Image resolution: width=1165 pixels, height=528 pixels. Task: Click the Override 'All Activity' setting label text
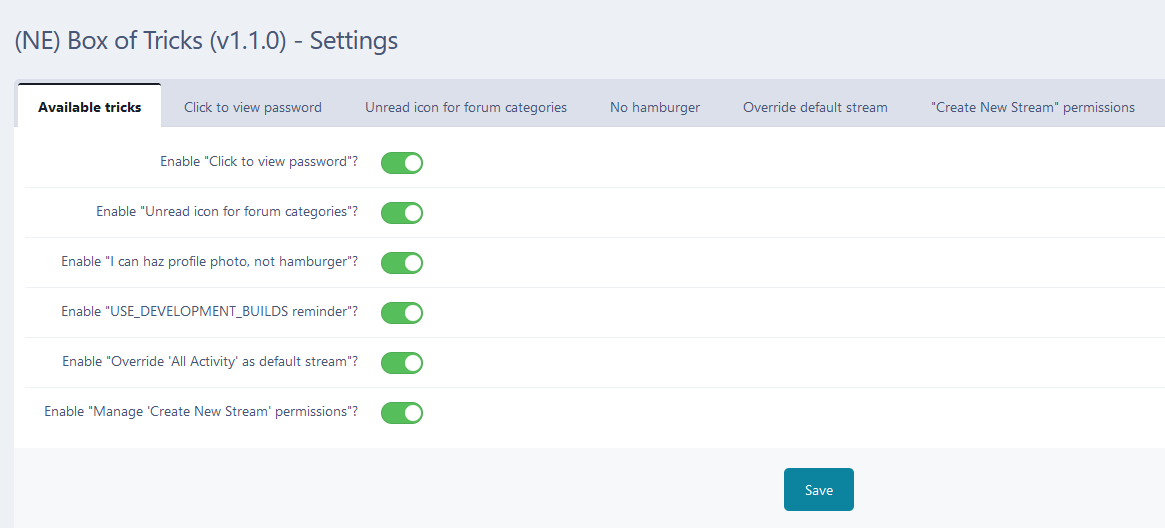(210, 362)
